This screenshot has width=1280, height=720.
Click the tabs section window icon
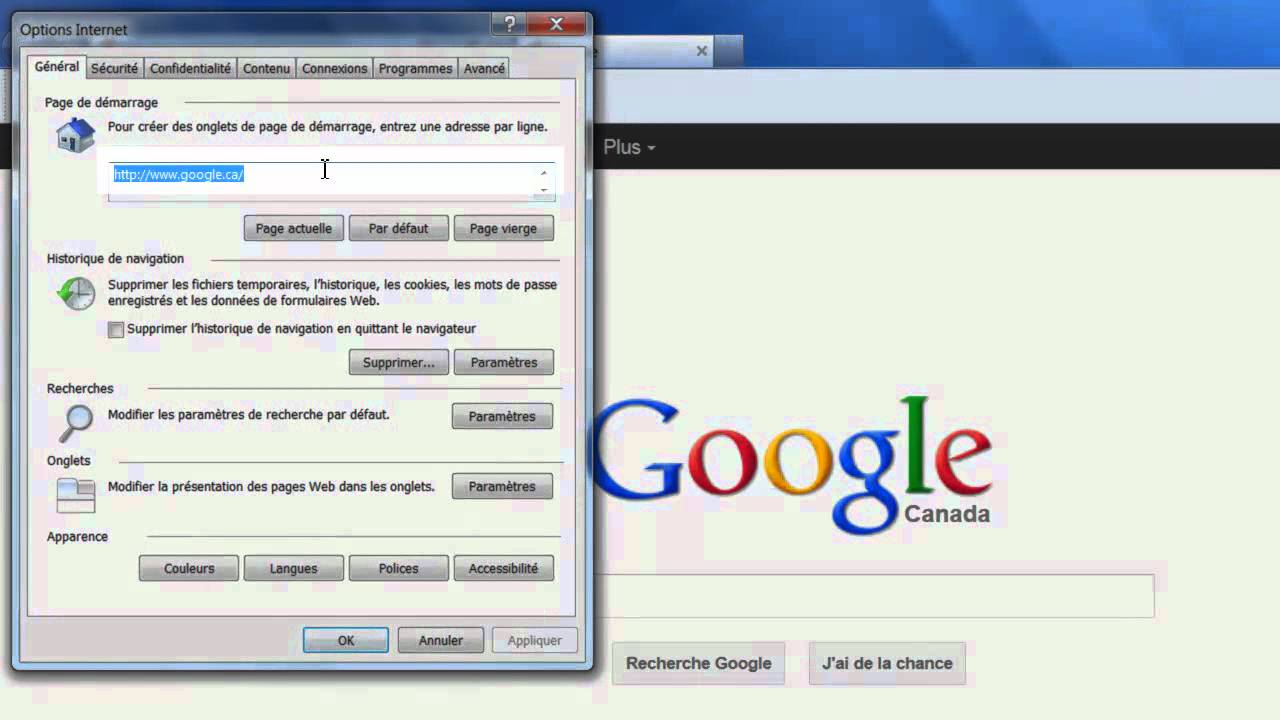[76, 495]
